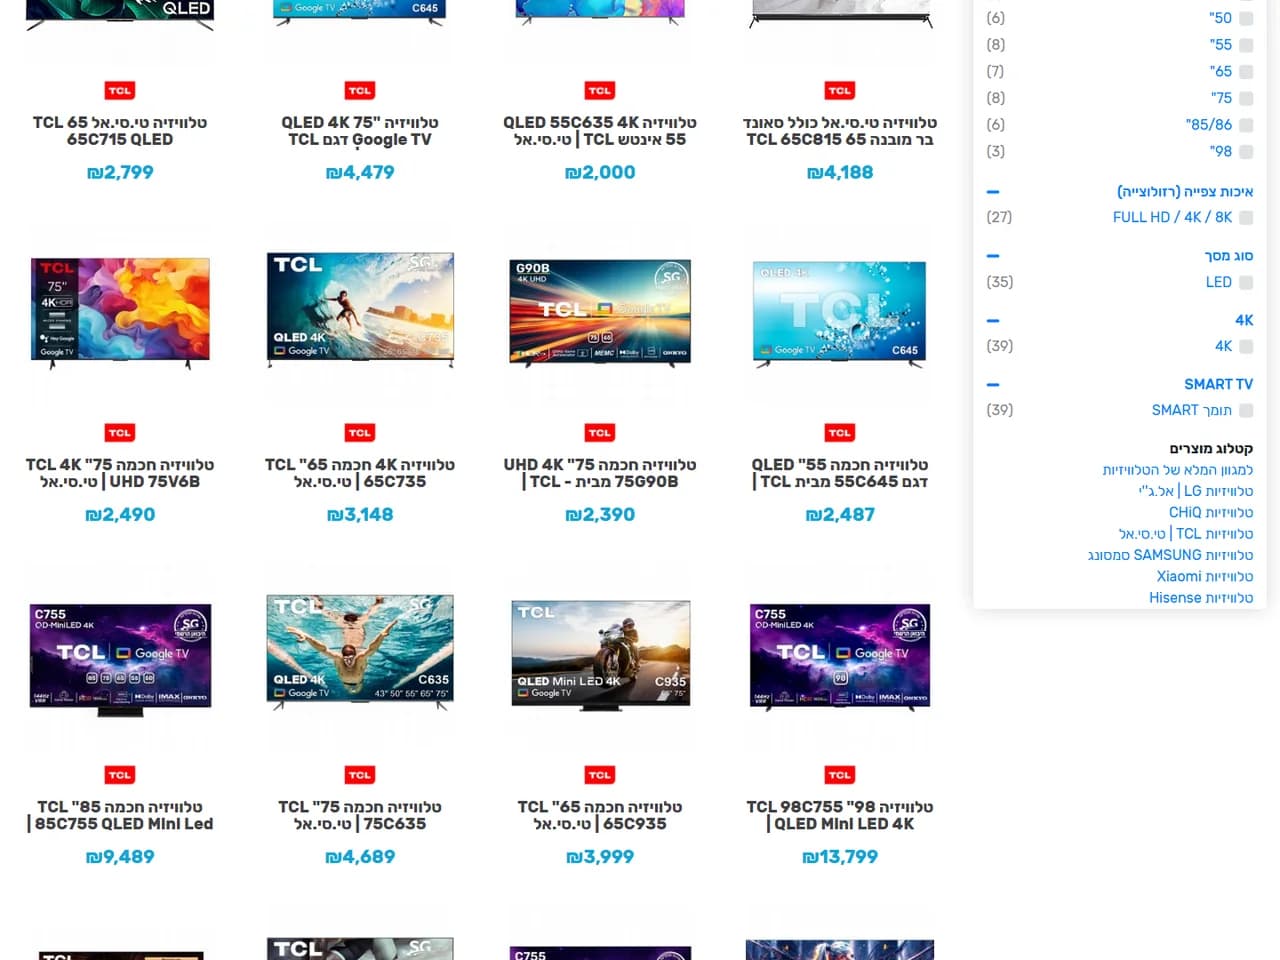Click the TCL brand badge above 65C715 QLED
Screen dimensions: 1280x960
[120, 91]
